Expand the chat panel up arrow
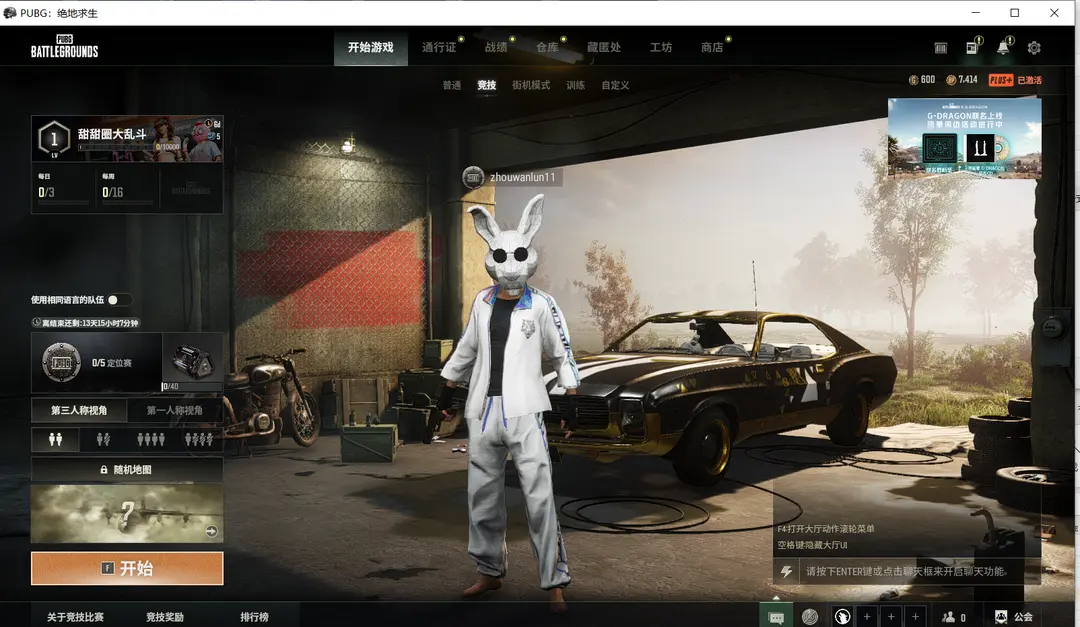The width and height of the screenshot is (1080, 627). pos(776,598)
